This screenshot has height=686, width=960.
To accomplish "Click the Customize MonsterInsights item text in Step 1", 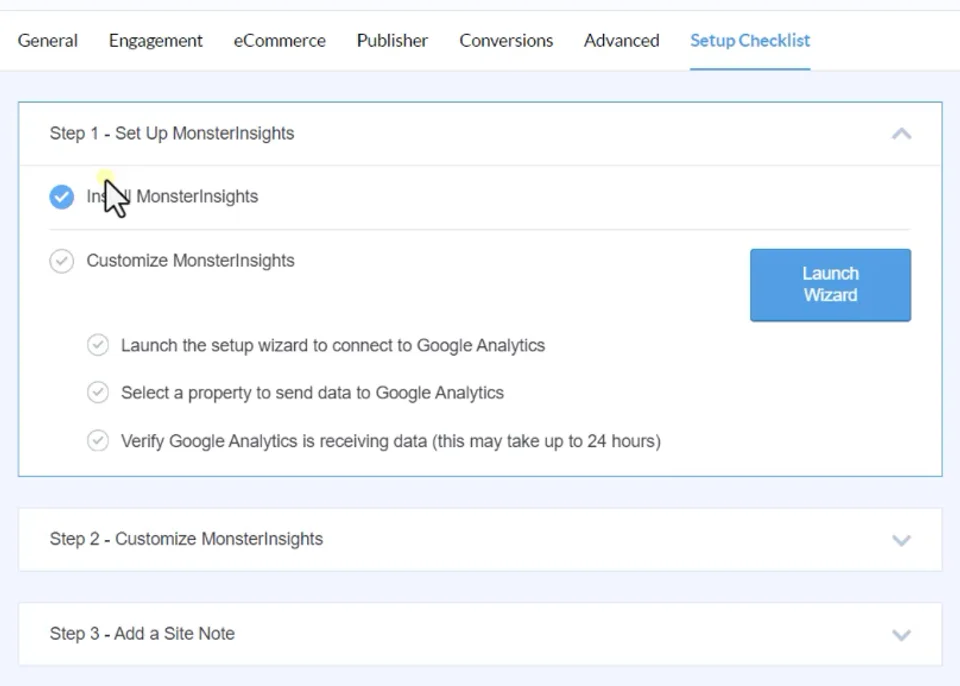I will (x=190, y=261).
